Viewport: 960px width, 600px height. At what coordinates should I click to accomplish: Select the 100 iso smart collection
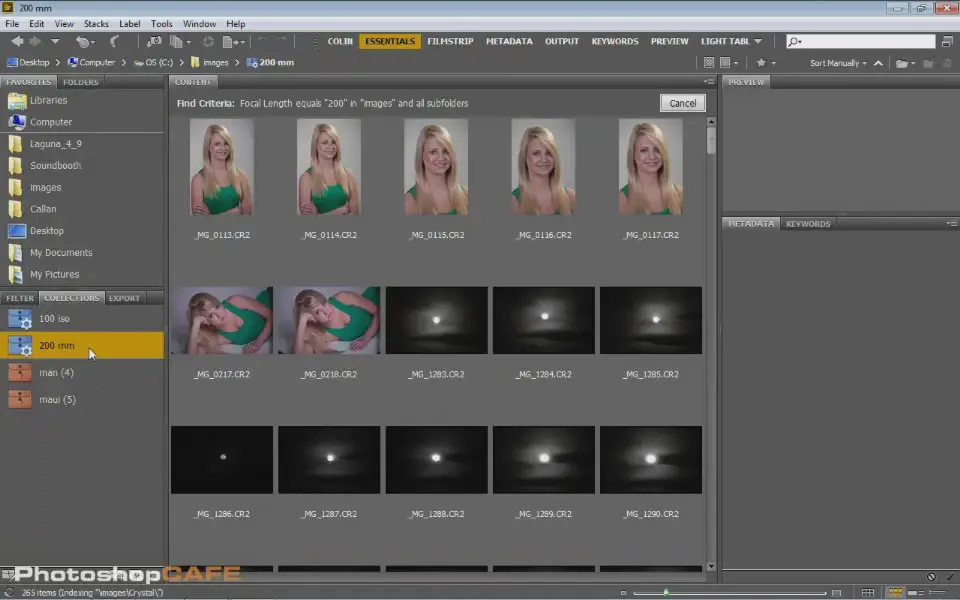click(82, 318)
